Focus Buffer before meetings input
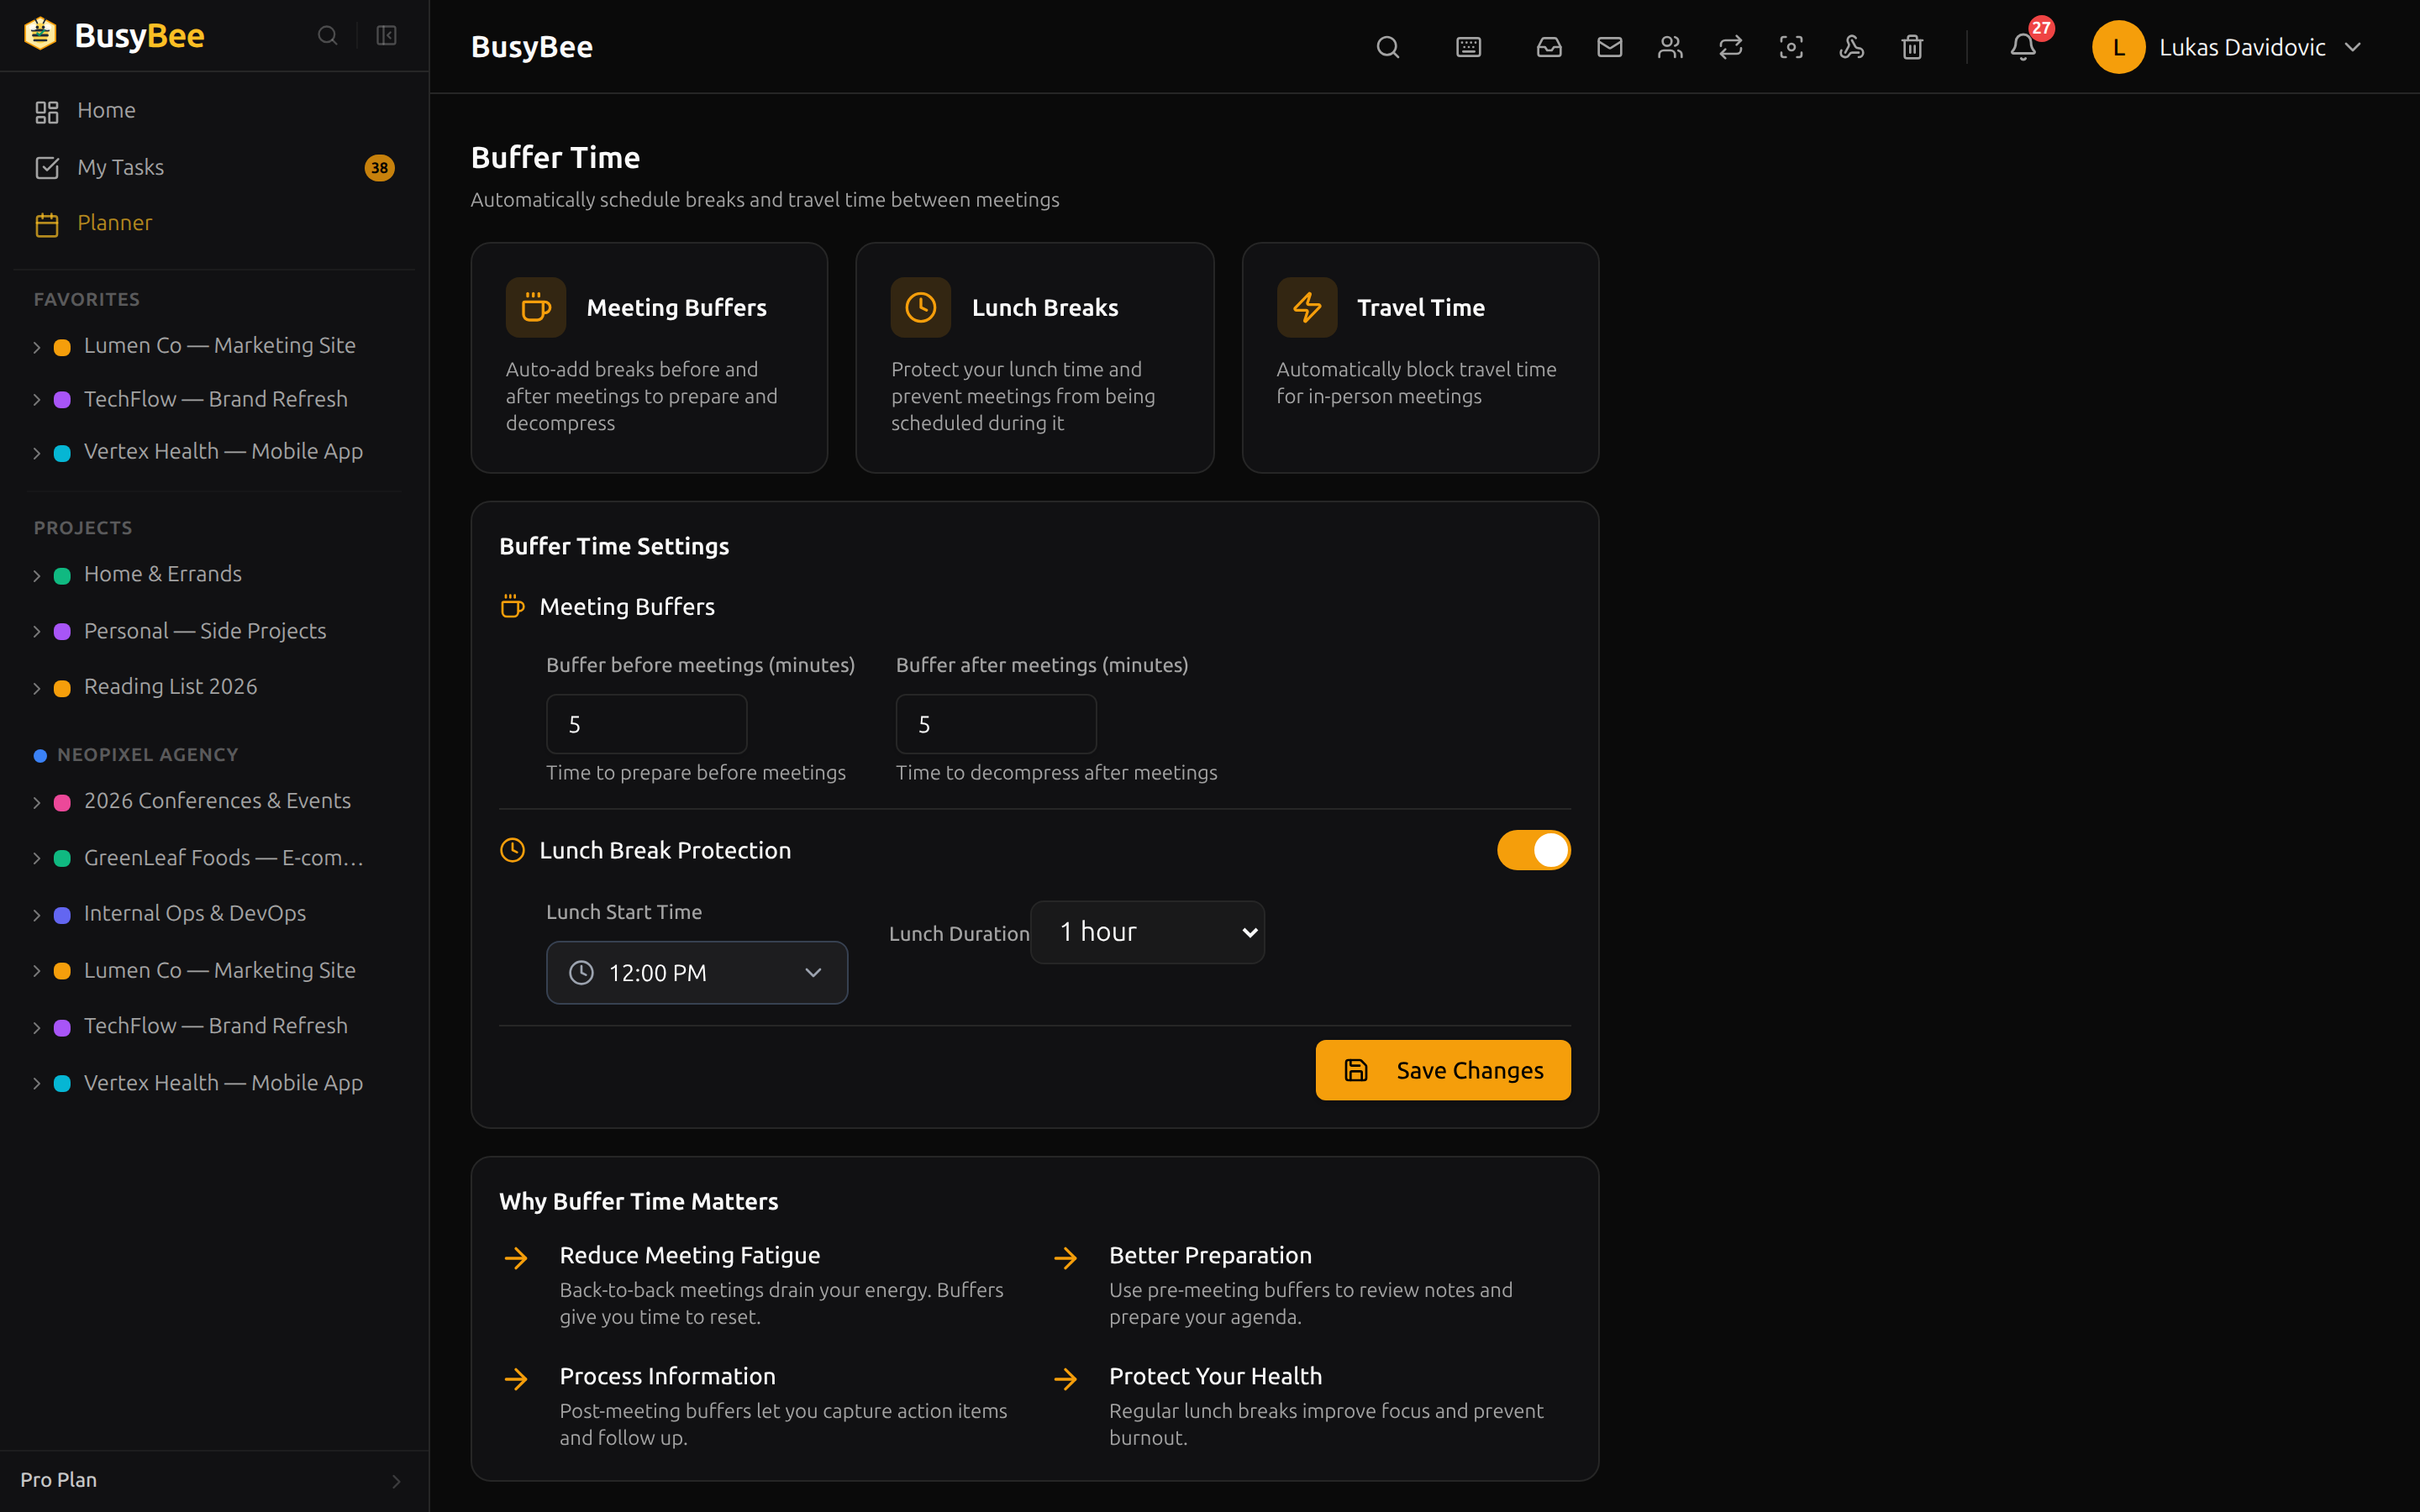 (646, 724)
